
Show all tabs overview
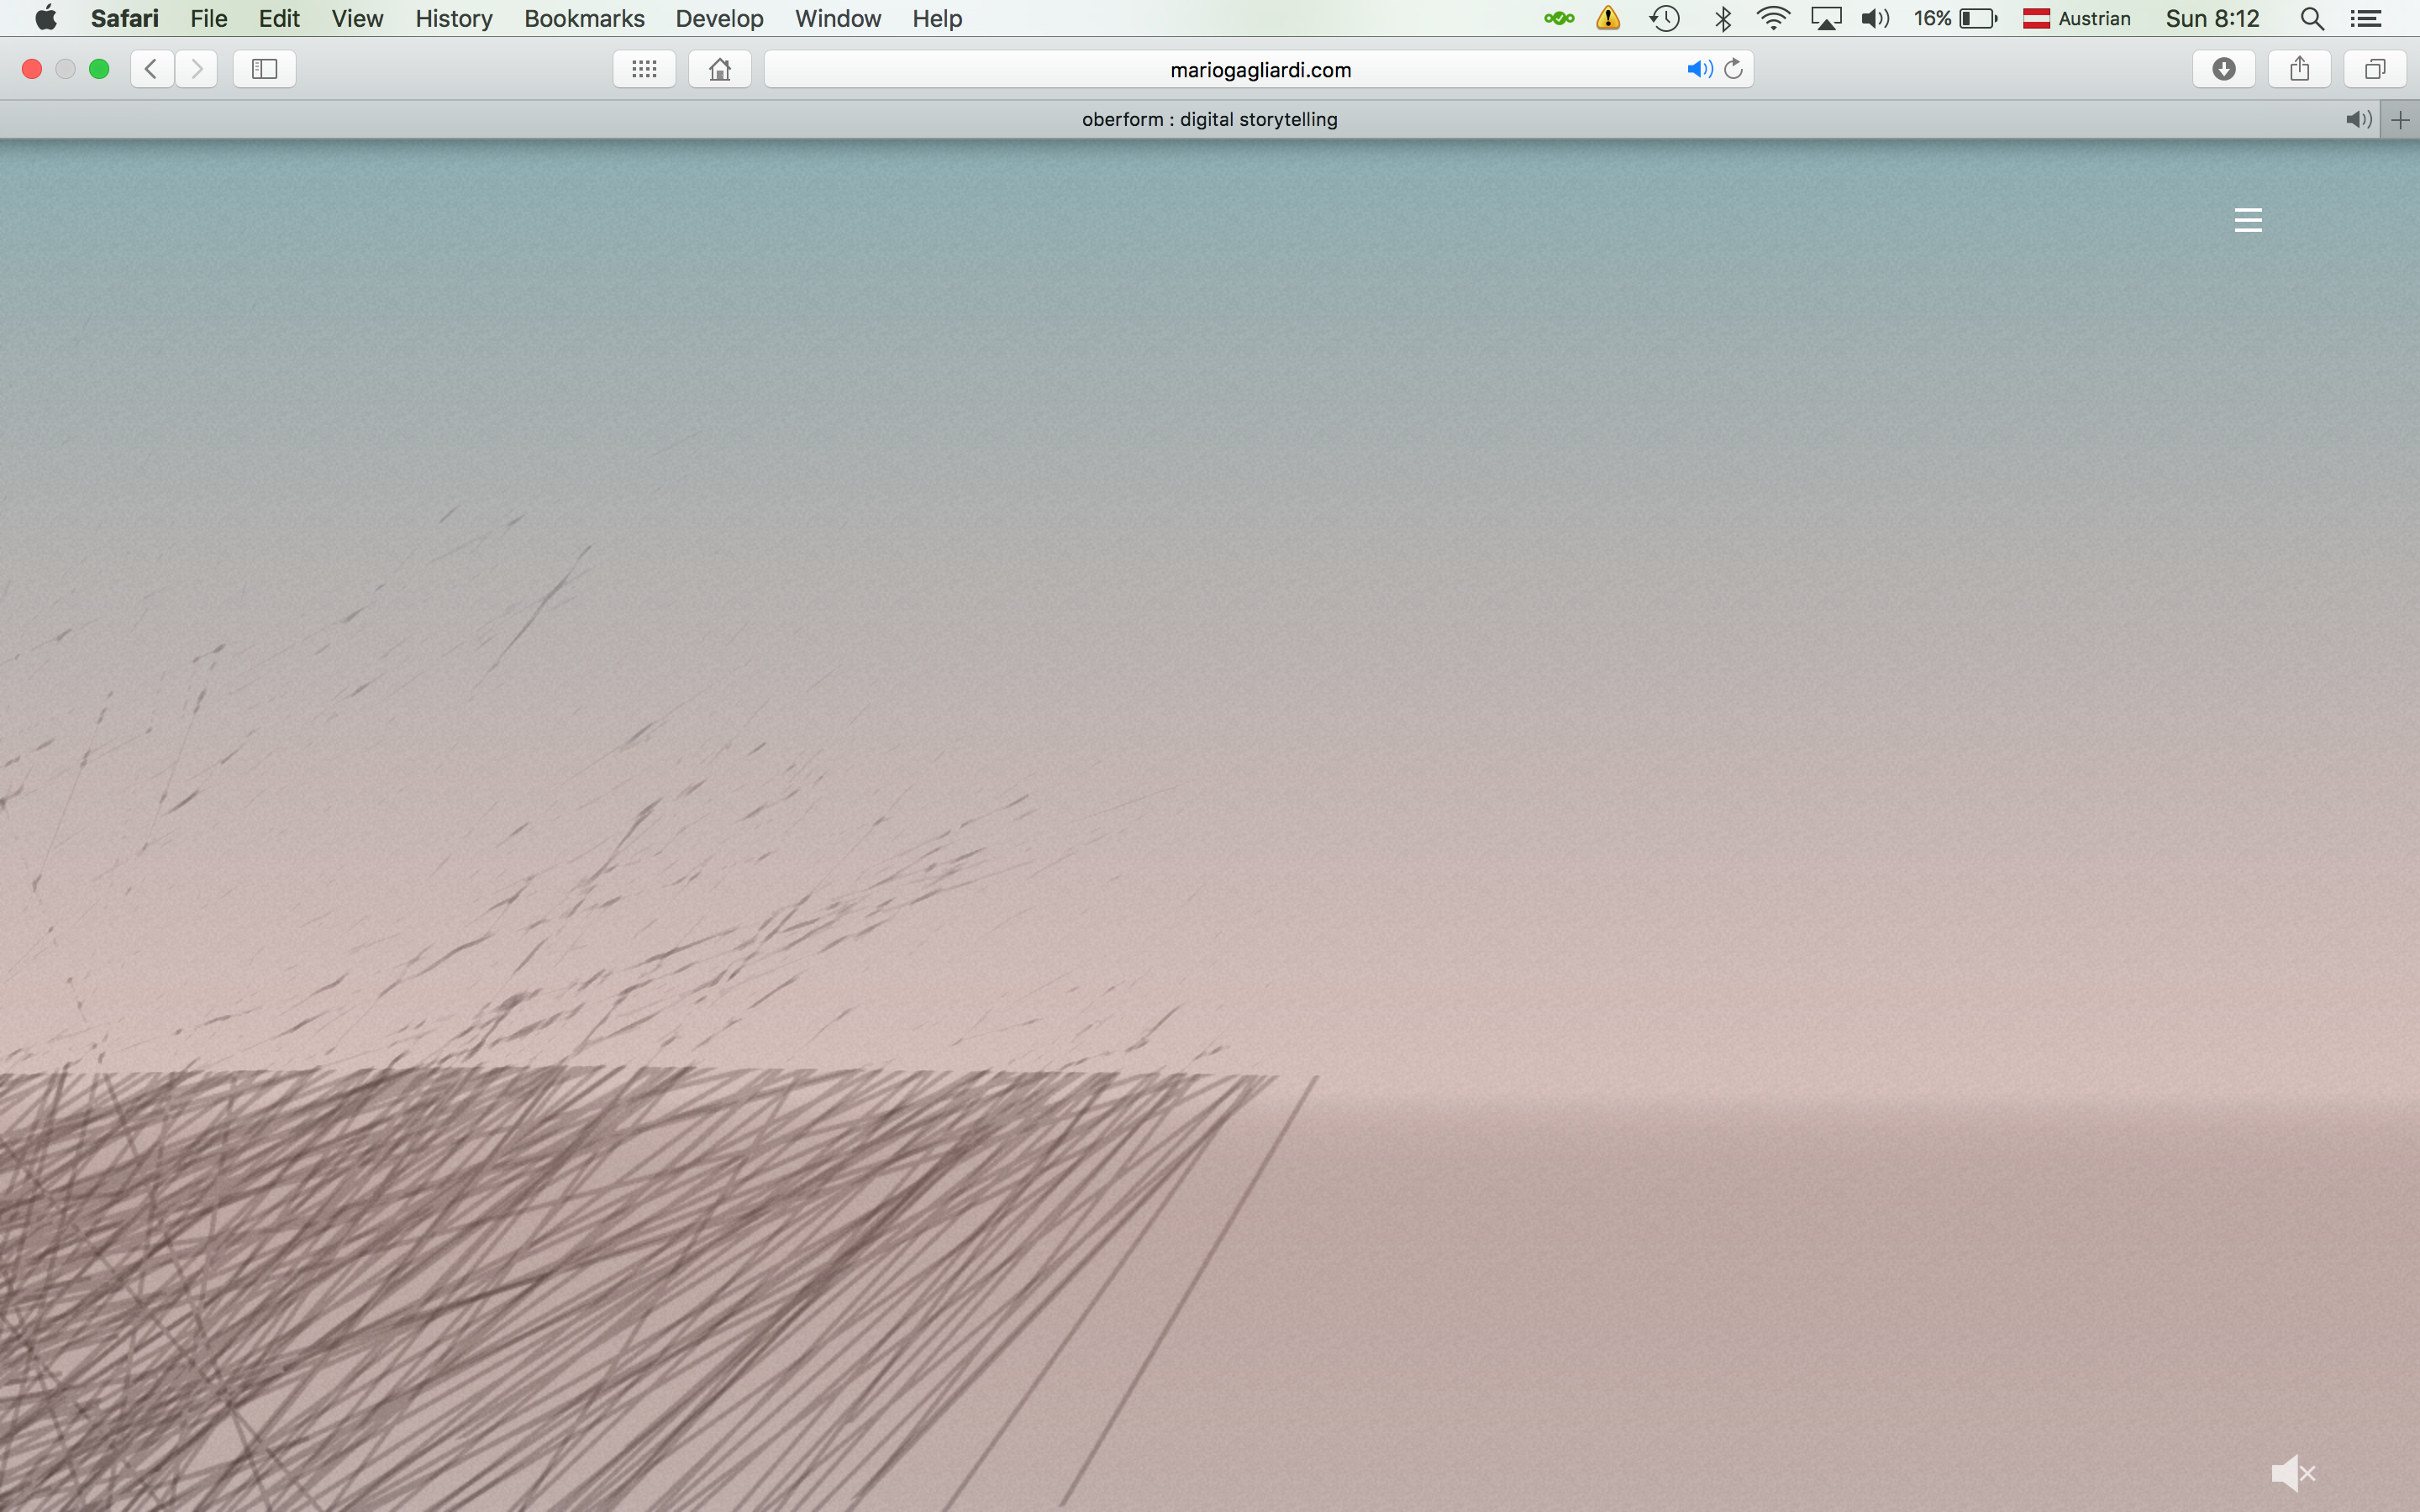[x=2375, y=69]
